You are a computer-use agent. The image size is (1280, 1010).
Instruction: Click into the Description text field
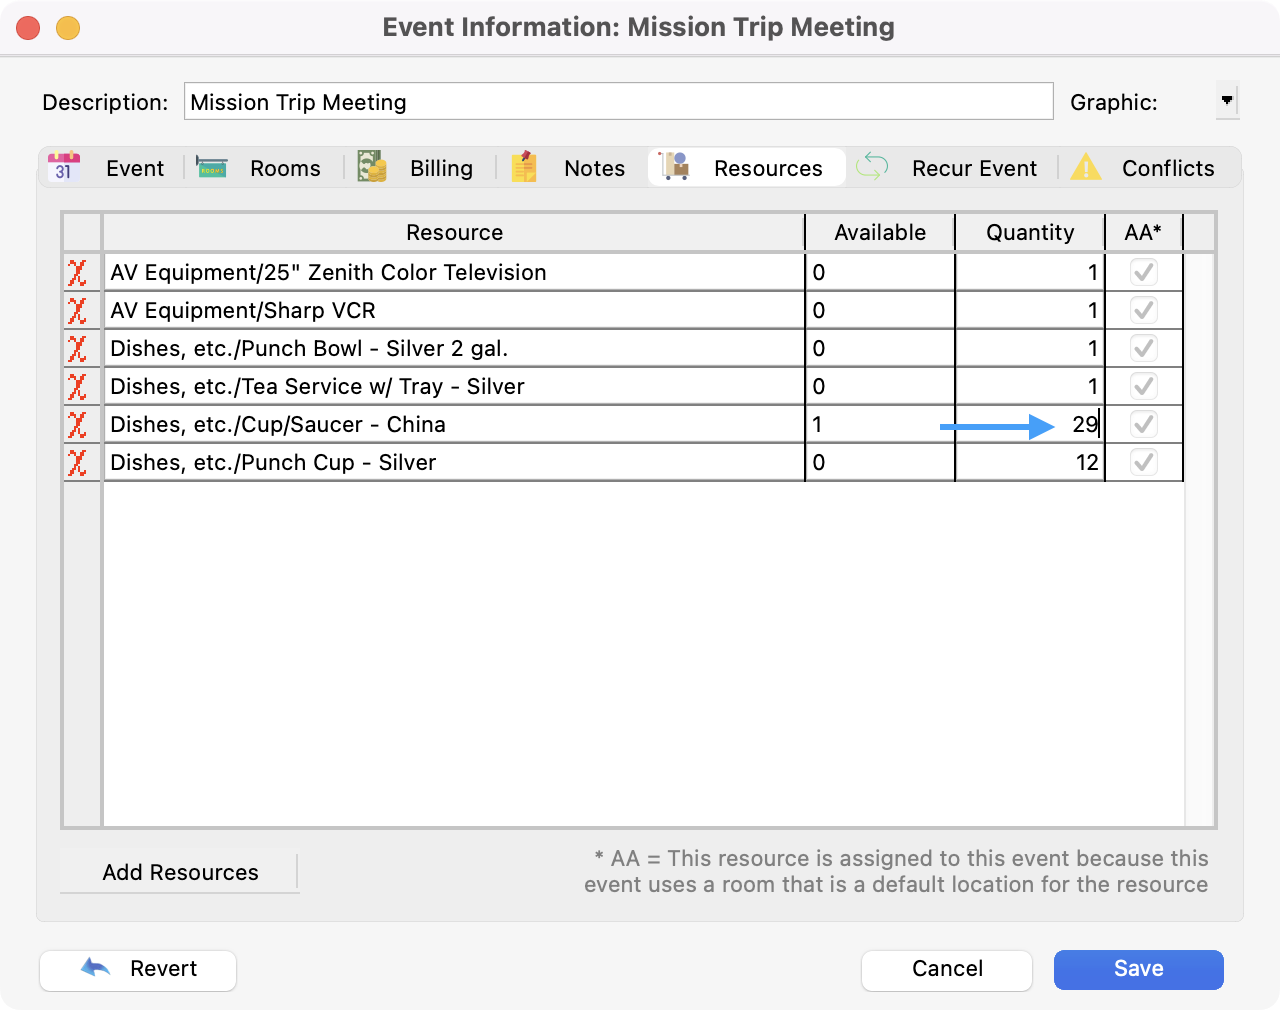pos(618,102)
